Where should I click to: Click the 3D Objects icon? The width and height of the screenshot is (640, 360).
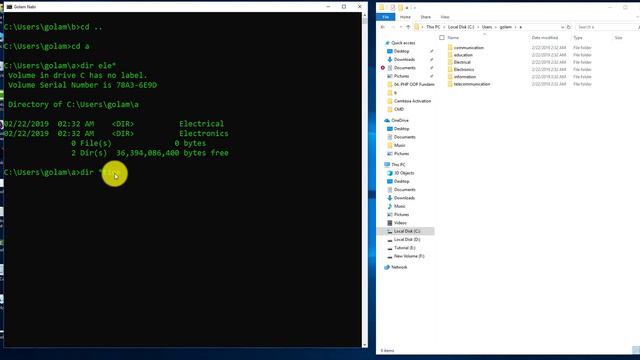pyautogui.click(x=390, y=173)
